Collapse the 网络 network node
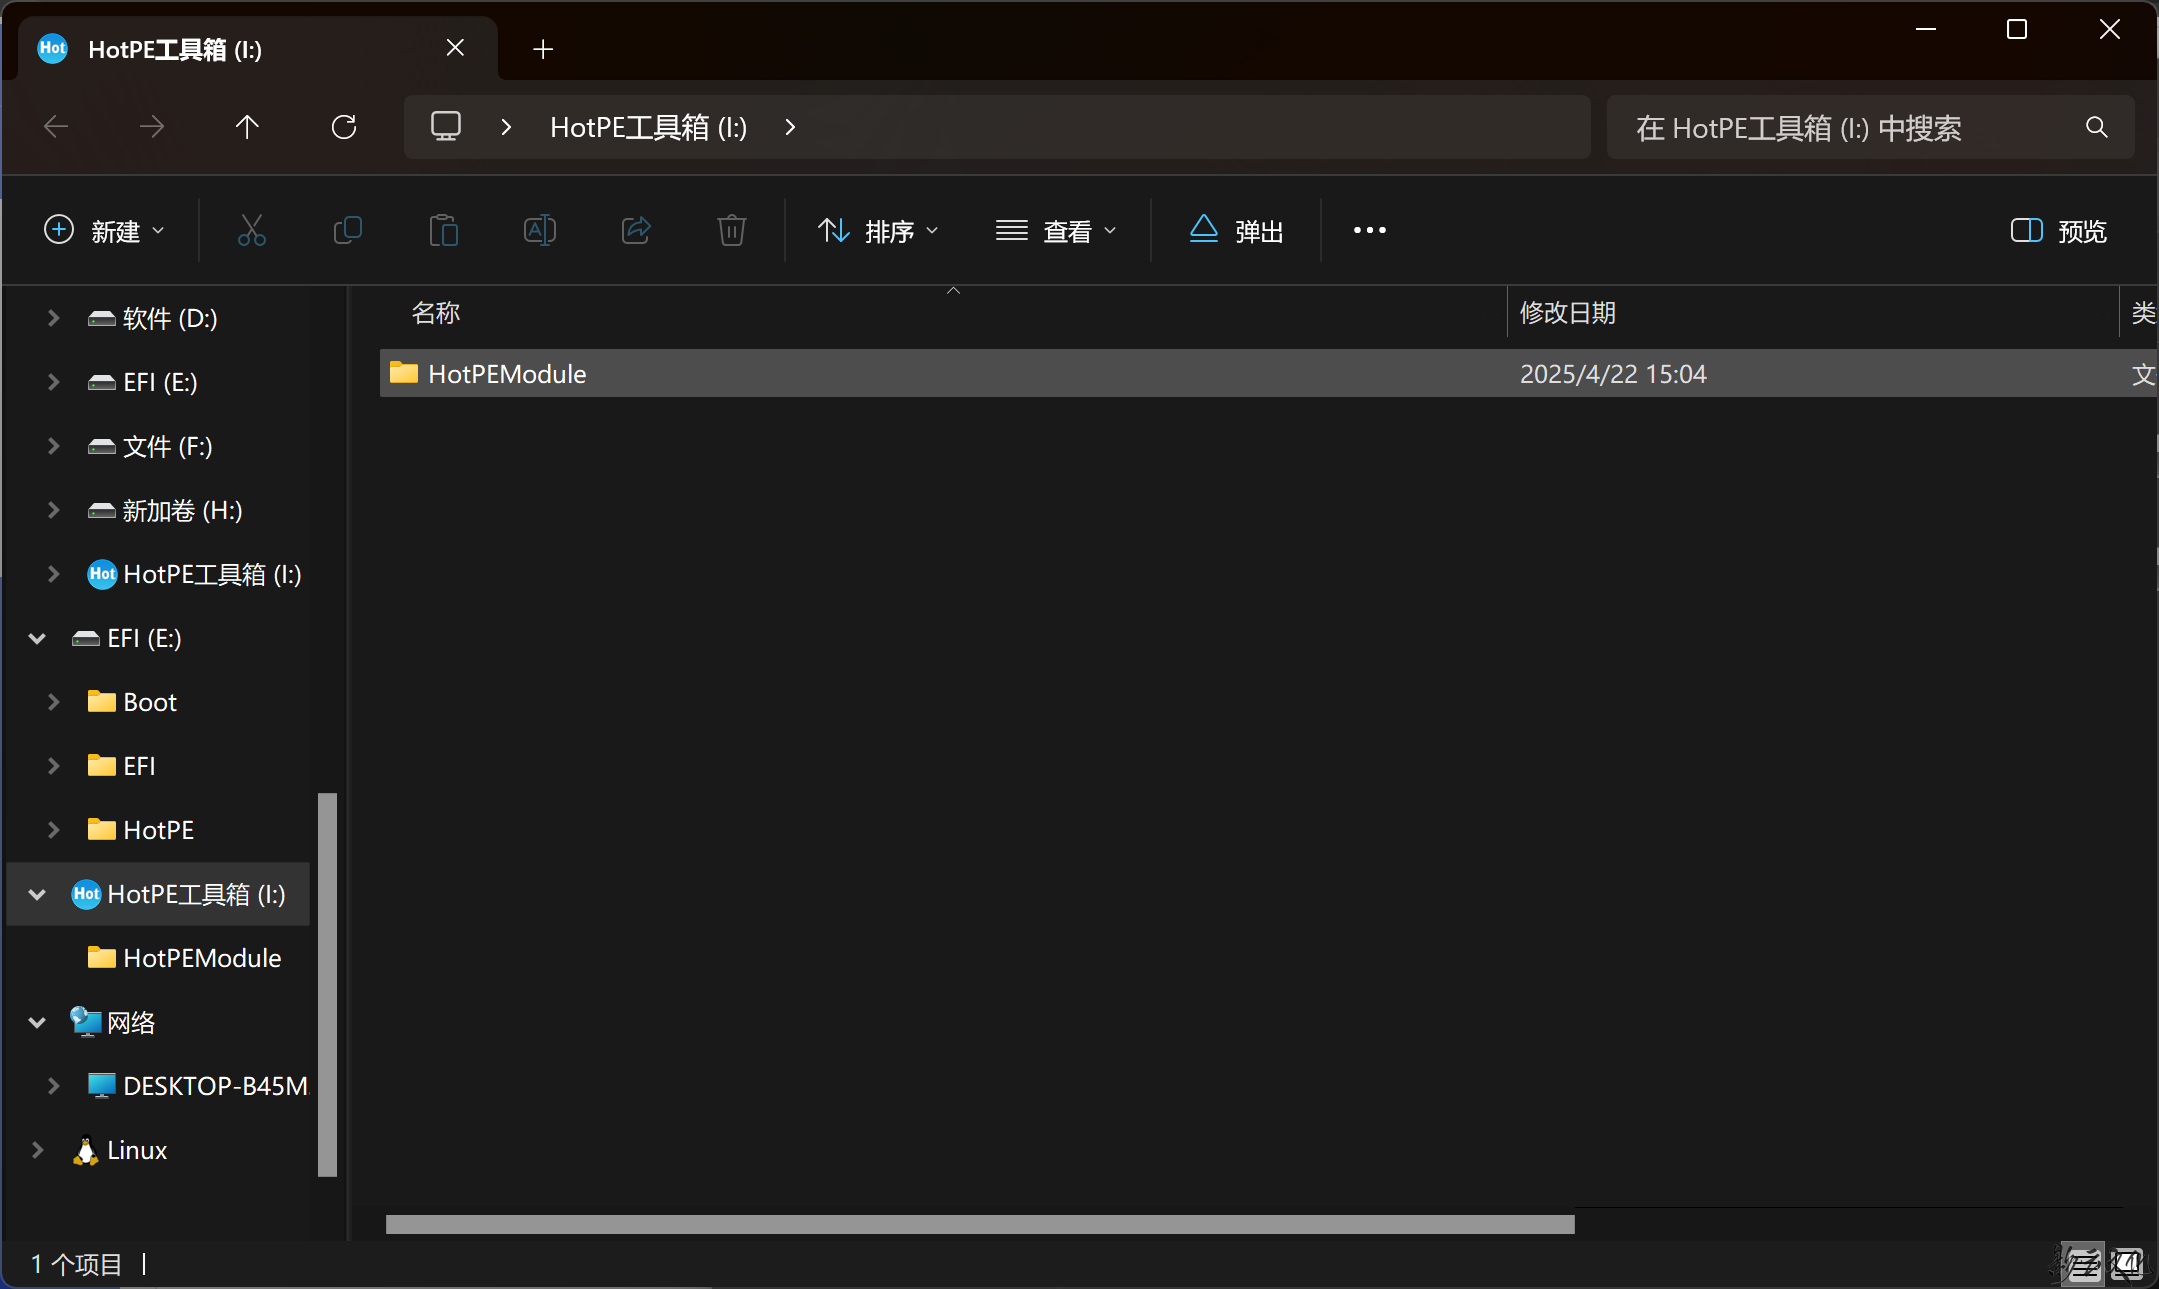The height and width of the screenshot is (1289, 2159). tap(37, 1022)
